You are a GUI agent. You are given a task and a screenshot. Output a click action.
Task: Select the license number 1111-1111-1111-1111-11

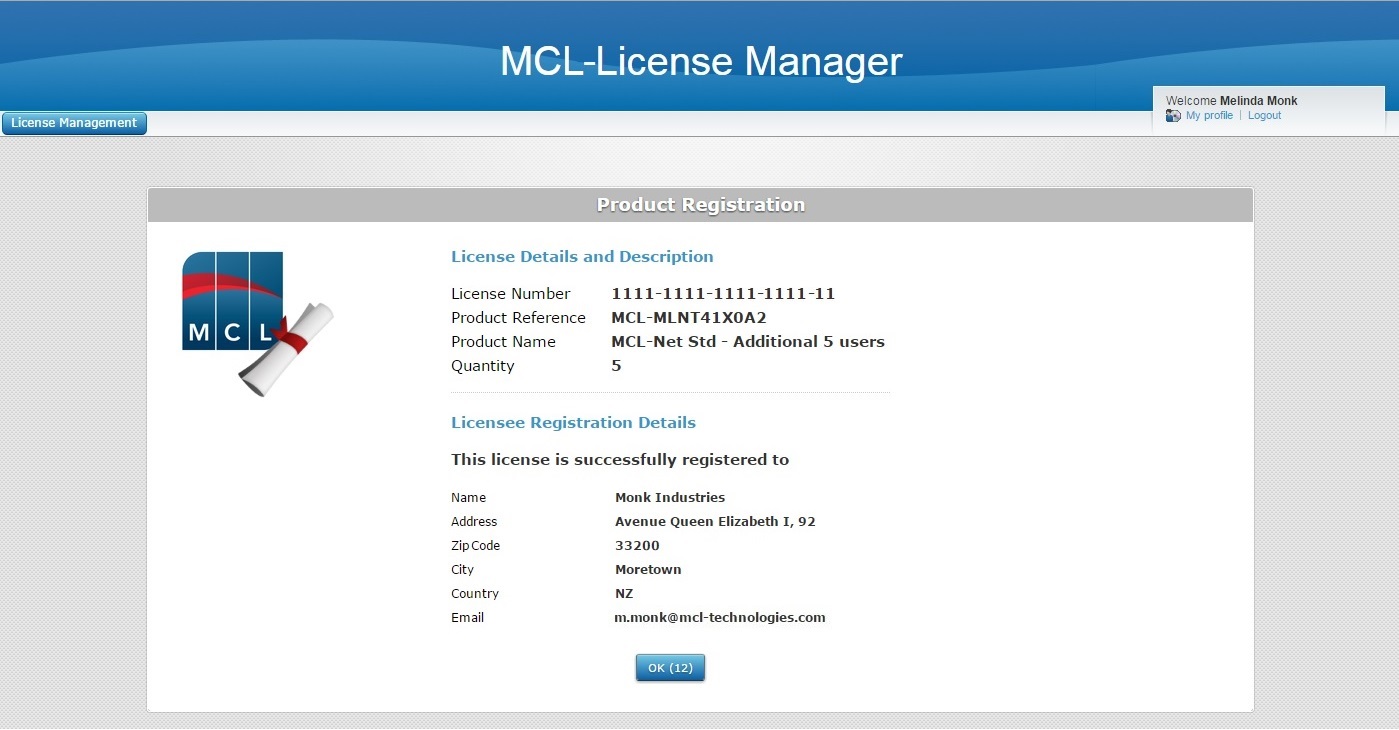coord(723,294)
